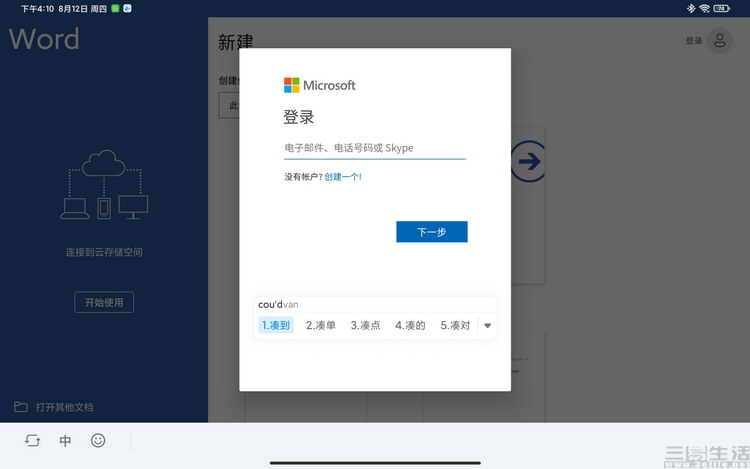750x469 pixels.
Task: Click the circled right arrow icon
Action: pyautogui.click(x=528, y=161)
